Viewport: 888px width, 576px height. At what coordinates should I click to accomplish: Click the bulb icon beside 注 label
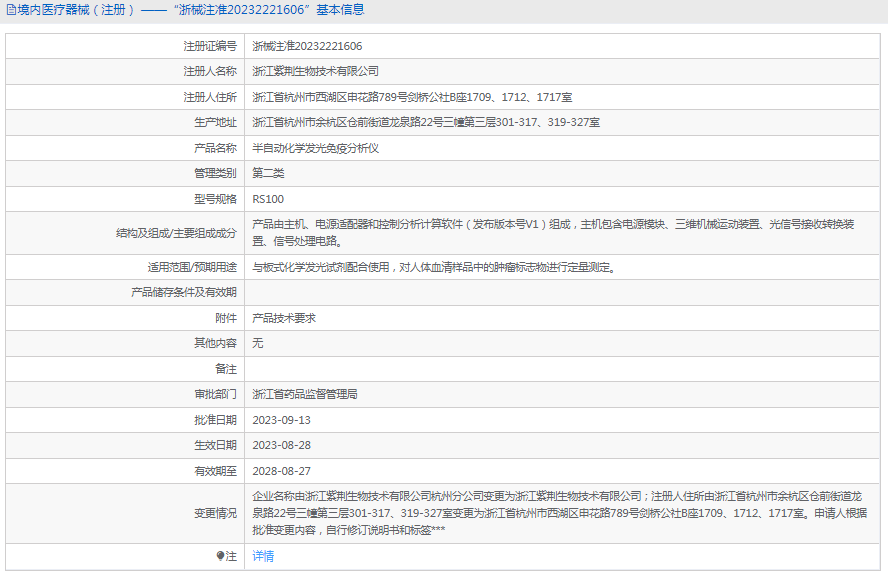(220, 556)
